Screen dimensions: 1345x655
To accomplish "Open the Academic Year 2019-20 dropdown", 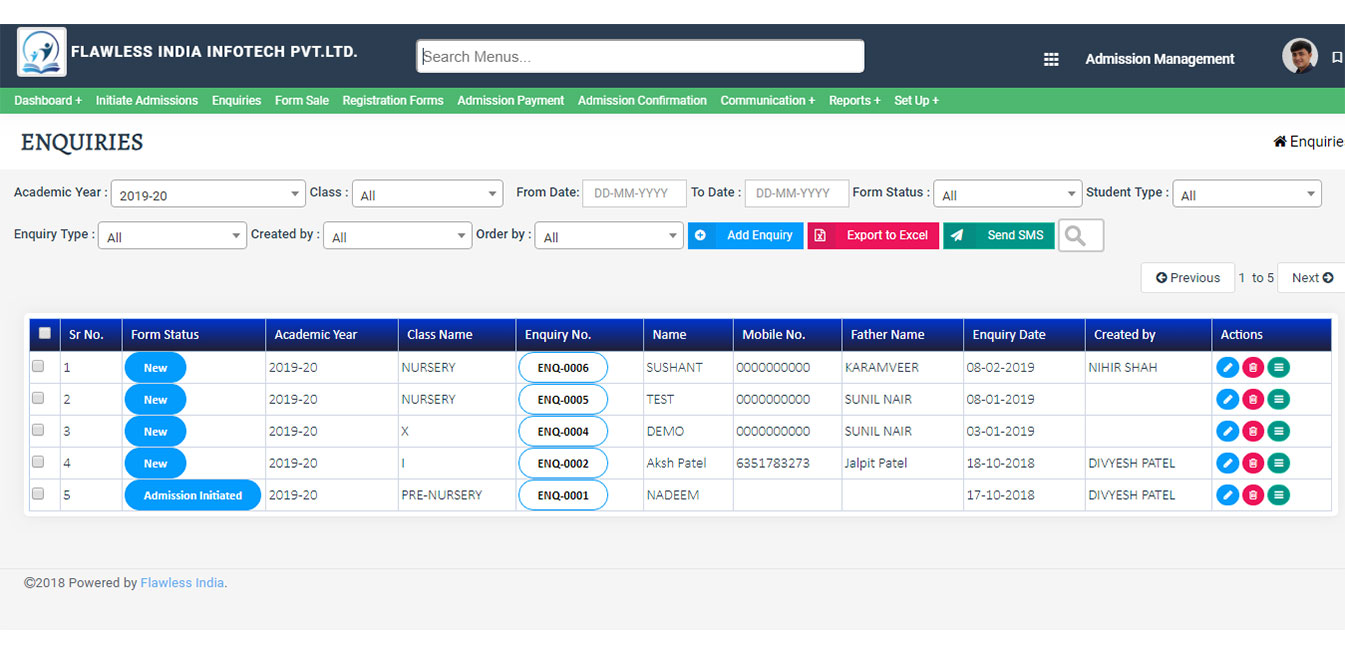I will pos(208,195).
